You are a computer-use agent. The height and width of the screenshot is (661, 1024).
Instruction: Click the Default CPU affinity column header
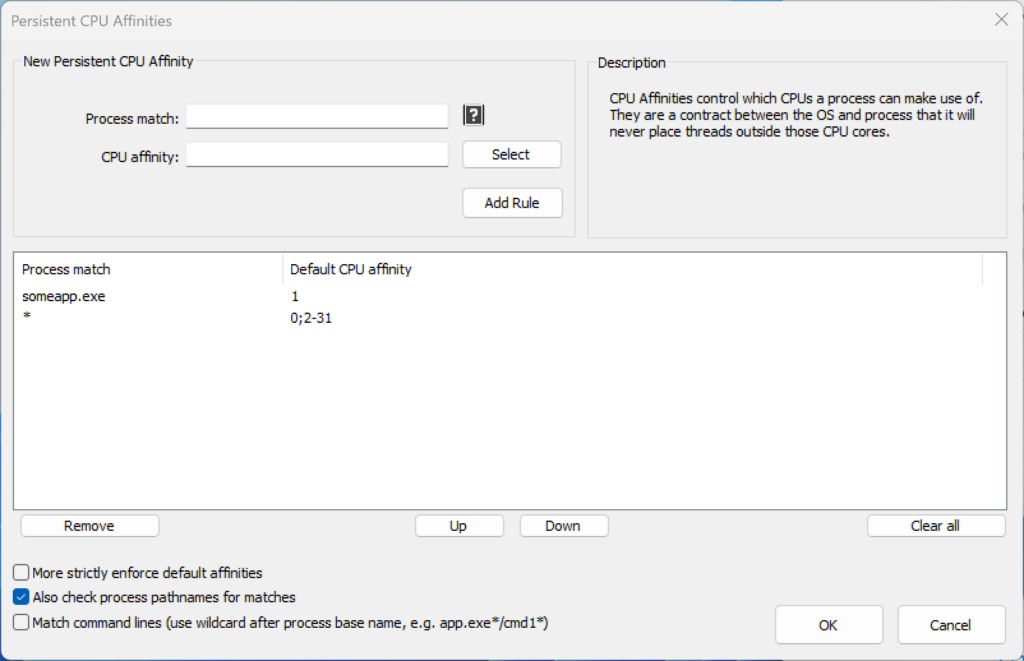[x=349, y=269]
